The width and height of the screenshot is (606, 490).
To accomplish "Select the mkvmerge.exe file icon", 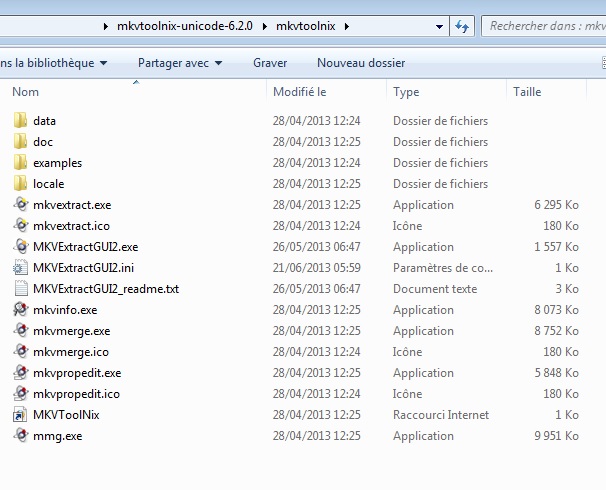I will [x=21, y=331].
